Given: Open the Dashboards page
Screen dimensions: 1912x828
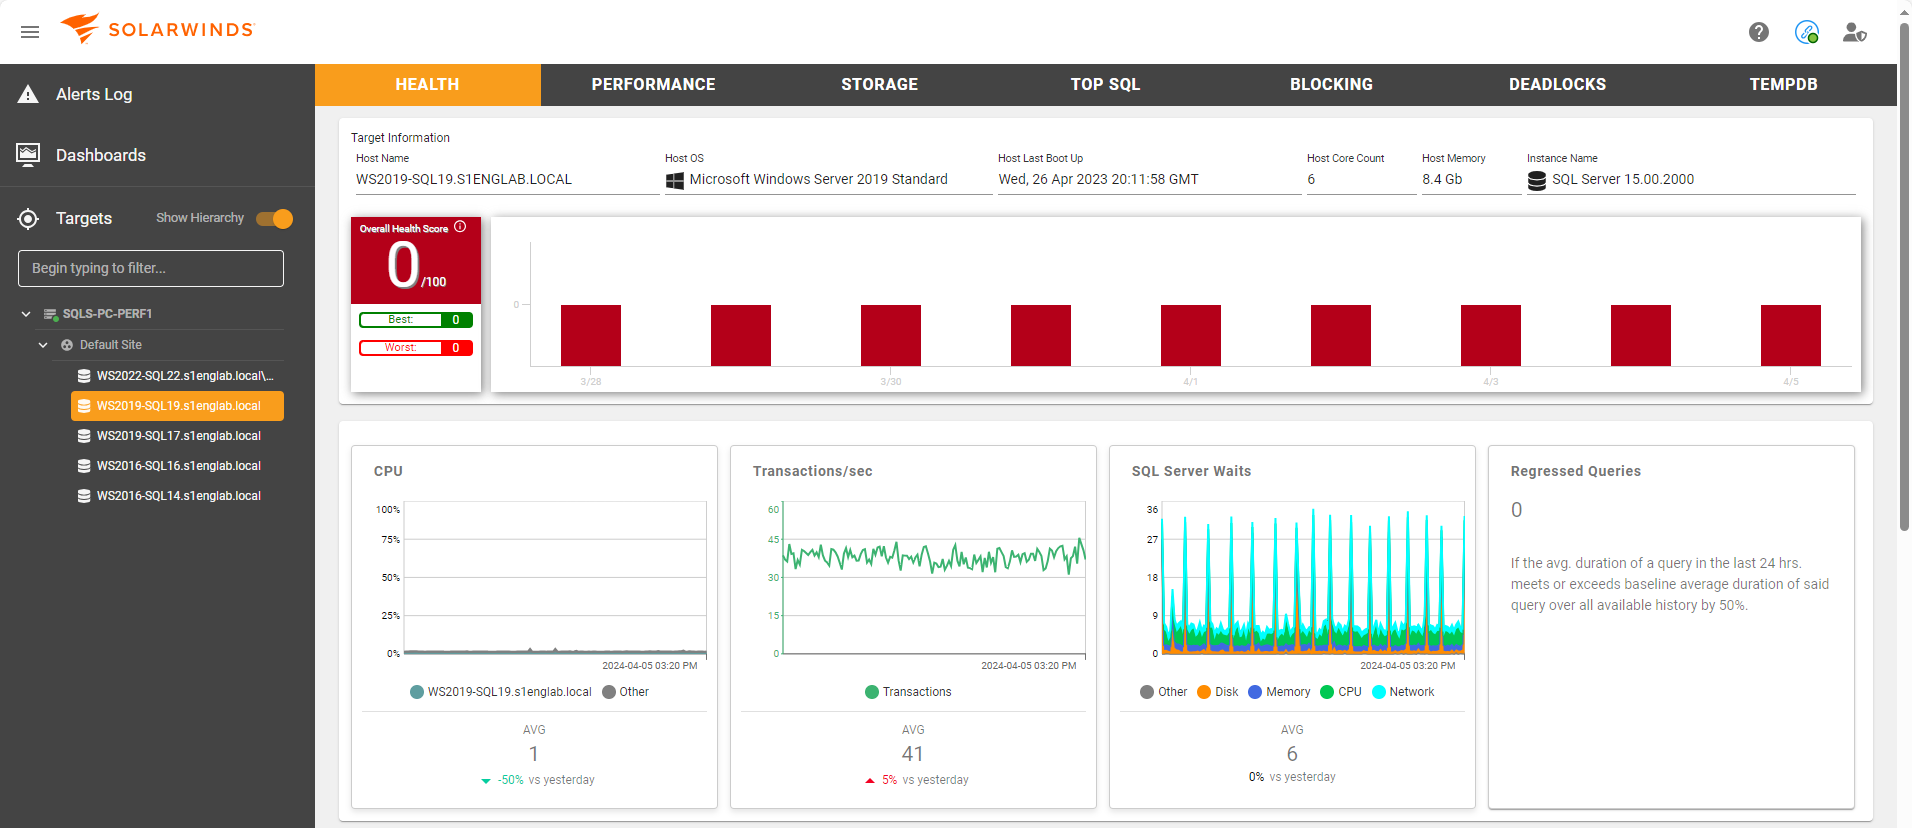Looking at the screenshot, I should 100,155.
